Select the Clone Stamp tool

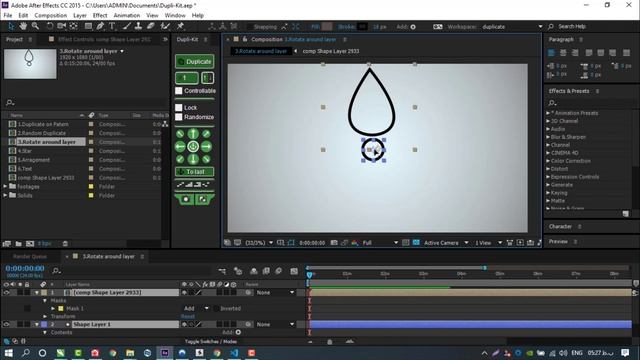138,26
